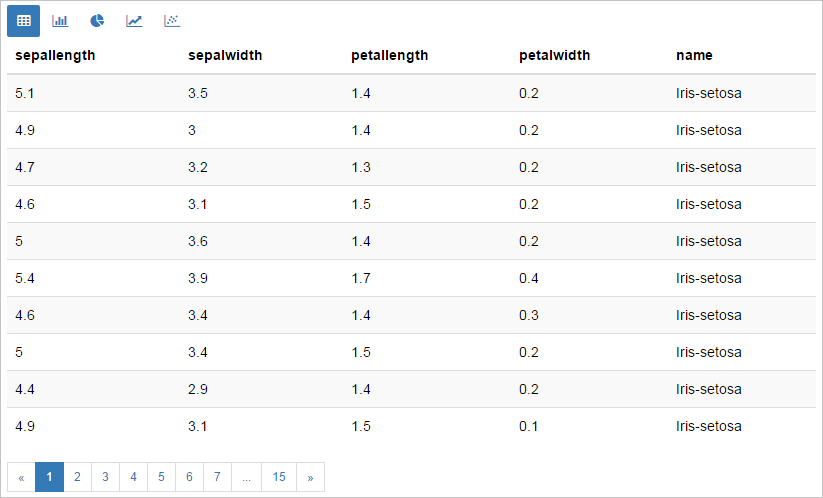Select the table view icon
823x498 pixels.
pyautogui.click(x=24, y=21)
